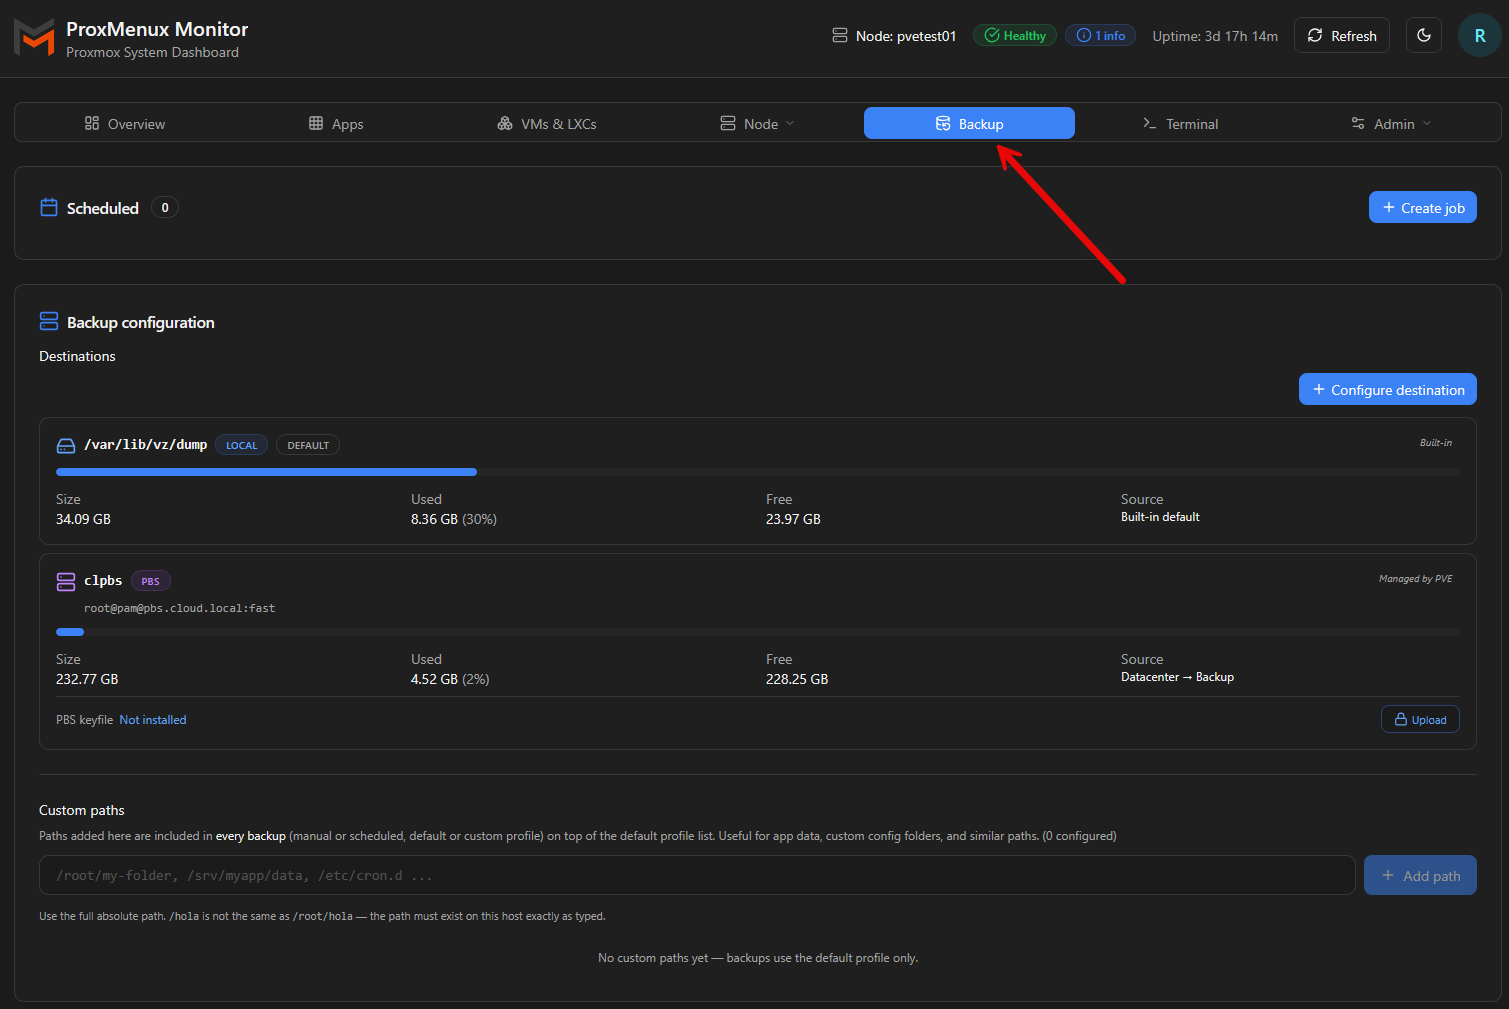Click the 34.09 GB size value
The image size is (1509, 1009).
[83, 519]
